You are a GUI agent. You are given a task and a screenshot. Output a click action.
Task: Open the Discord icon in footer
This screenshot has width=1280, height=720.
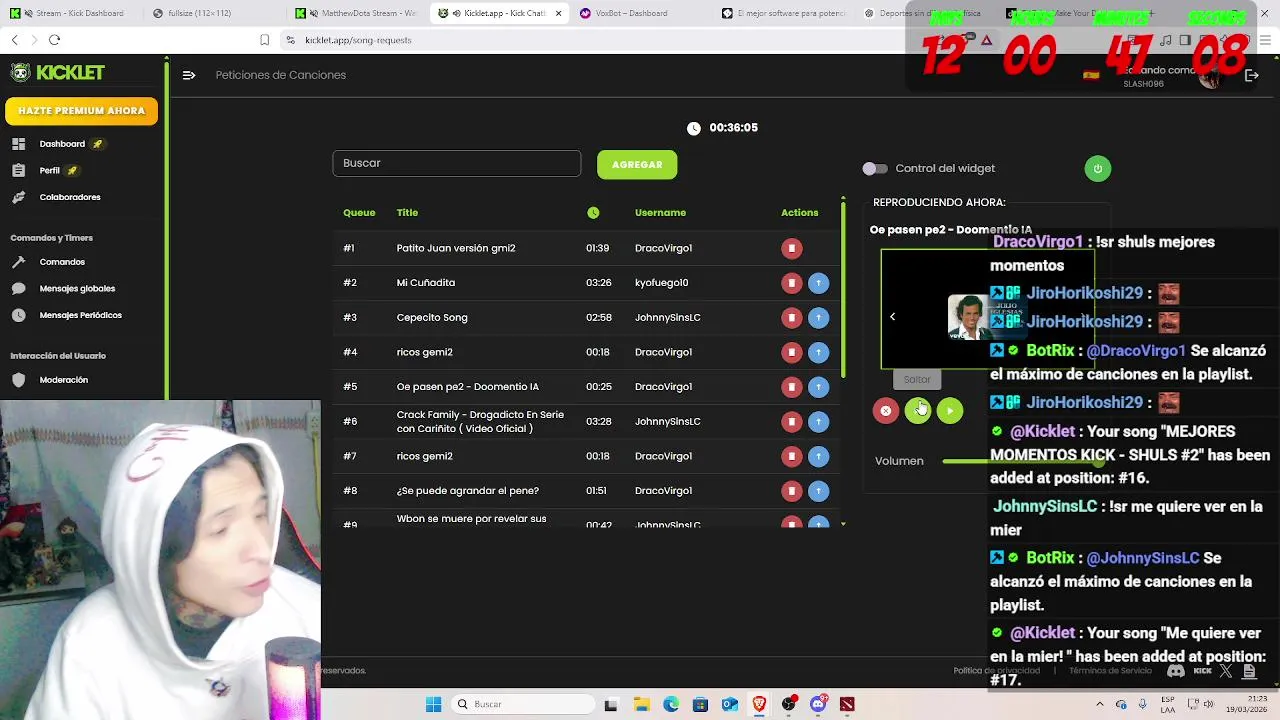point(1176,671)
